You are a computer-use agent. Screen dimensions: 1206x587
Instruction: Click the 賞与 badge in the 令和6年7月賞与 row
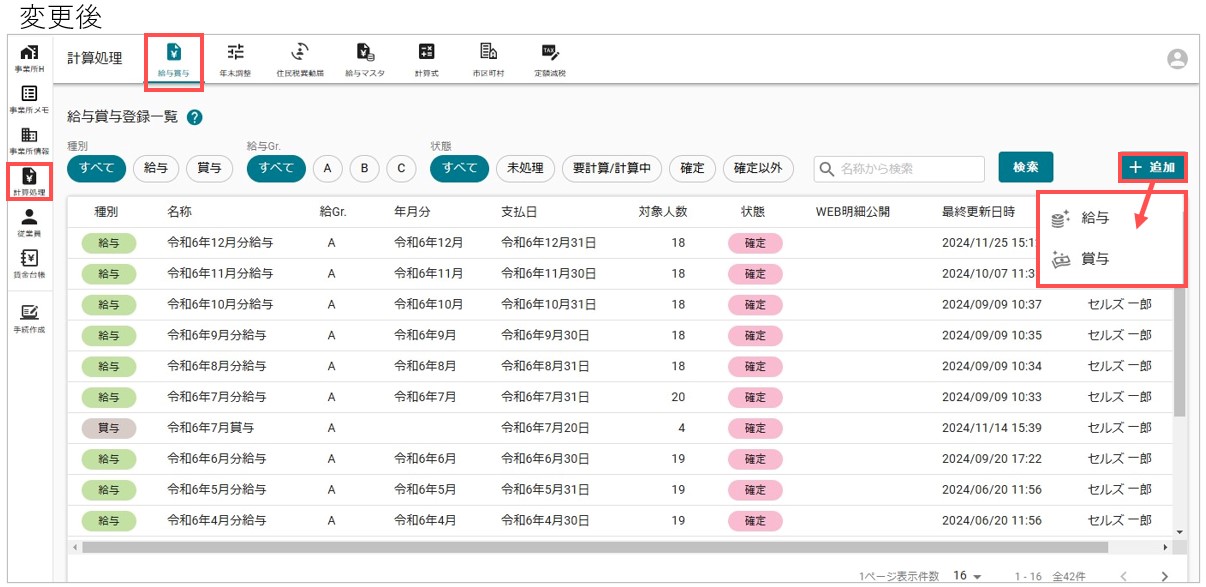(x=108, y=428)
